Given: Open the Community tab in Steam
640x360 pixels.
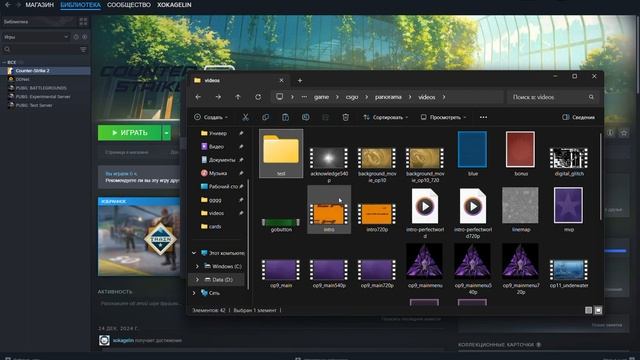Looking at the screenshot, I should [x=129, y=5].
